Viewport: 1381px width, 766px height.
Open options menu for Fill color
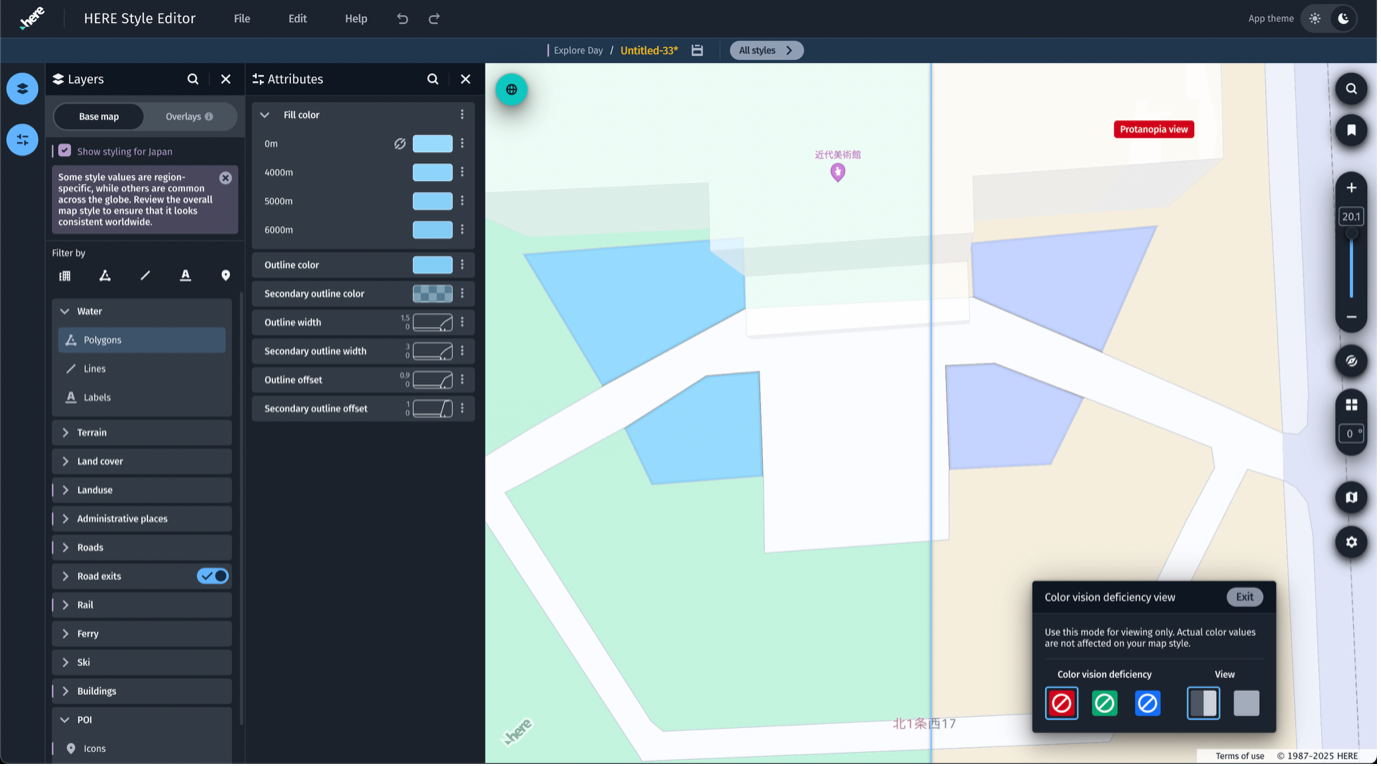click(x=463, y=115)
